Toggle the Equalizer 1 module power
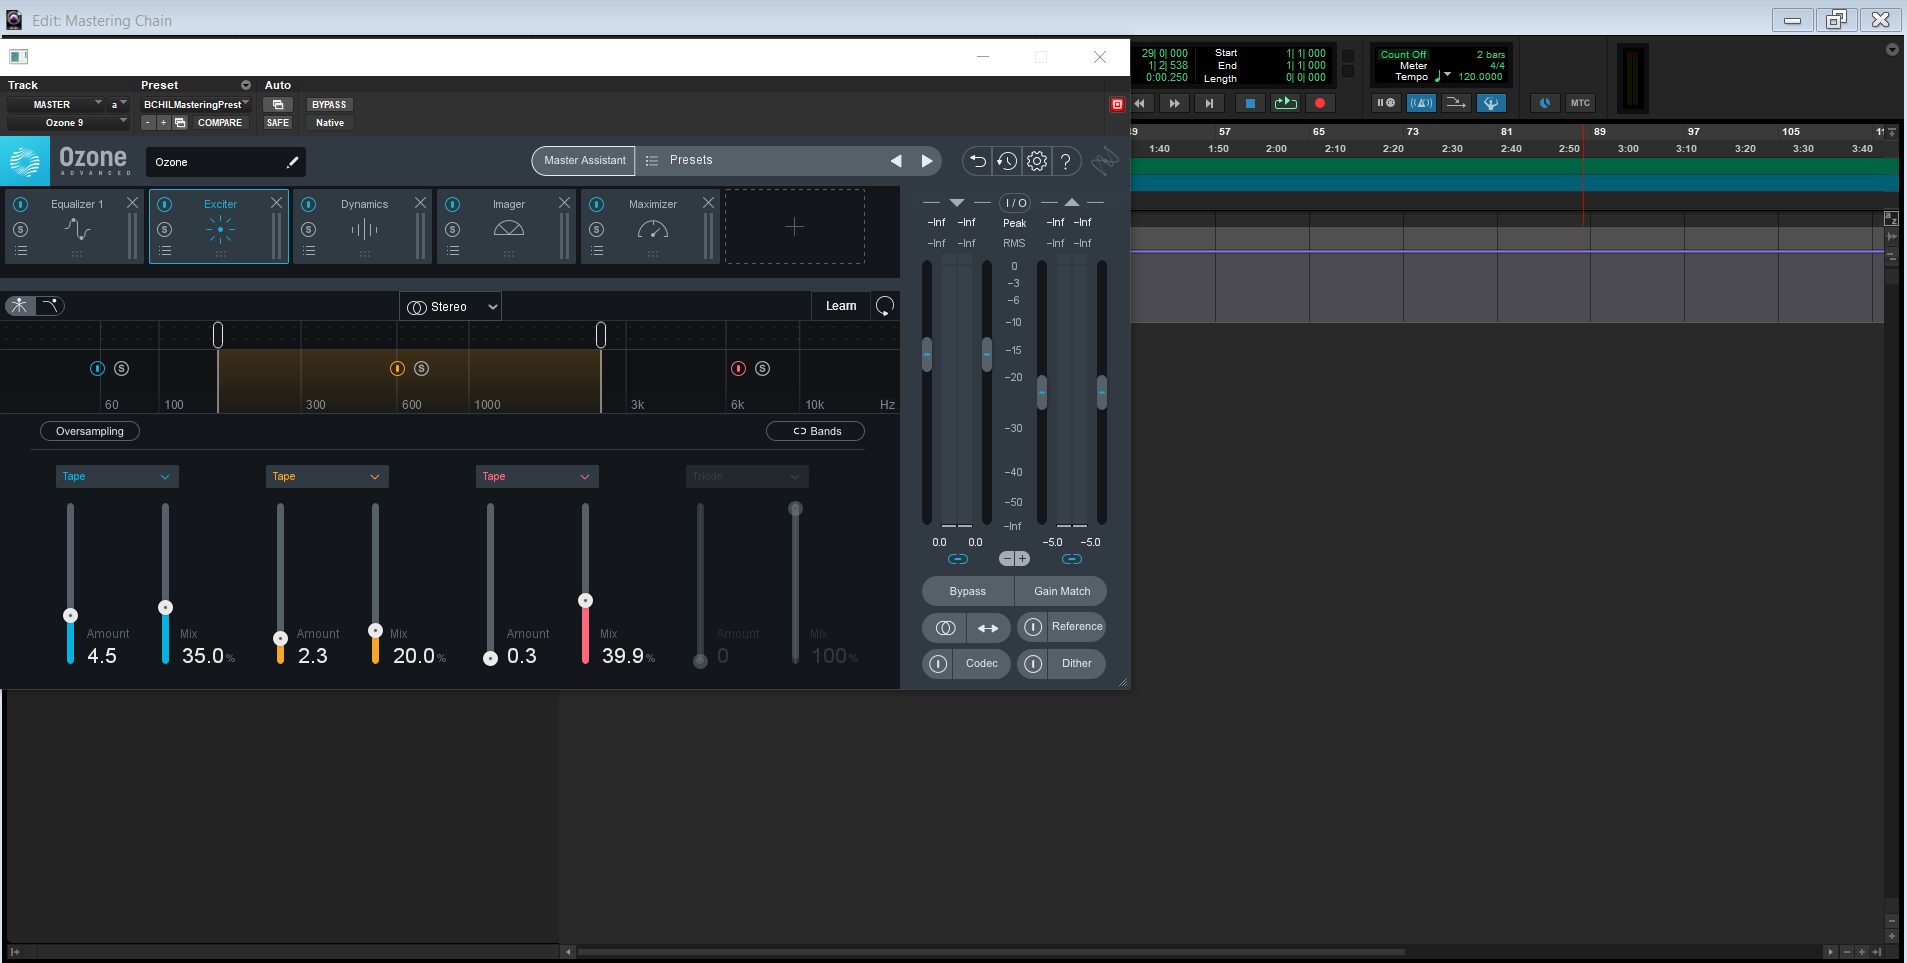Viewport: 1907px width, 963px height. (21, 204)
